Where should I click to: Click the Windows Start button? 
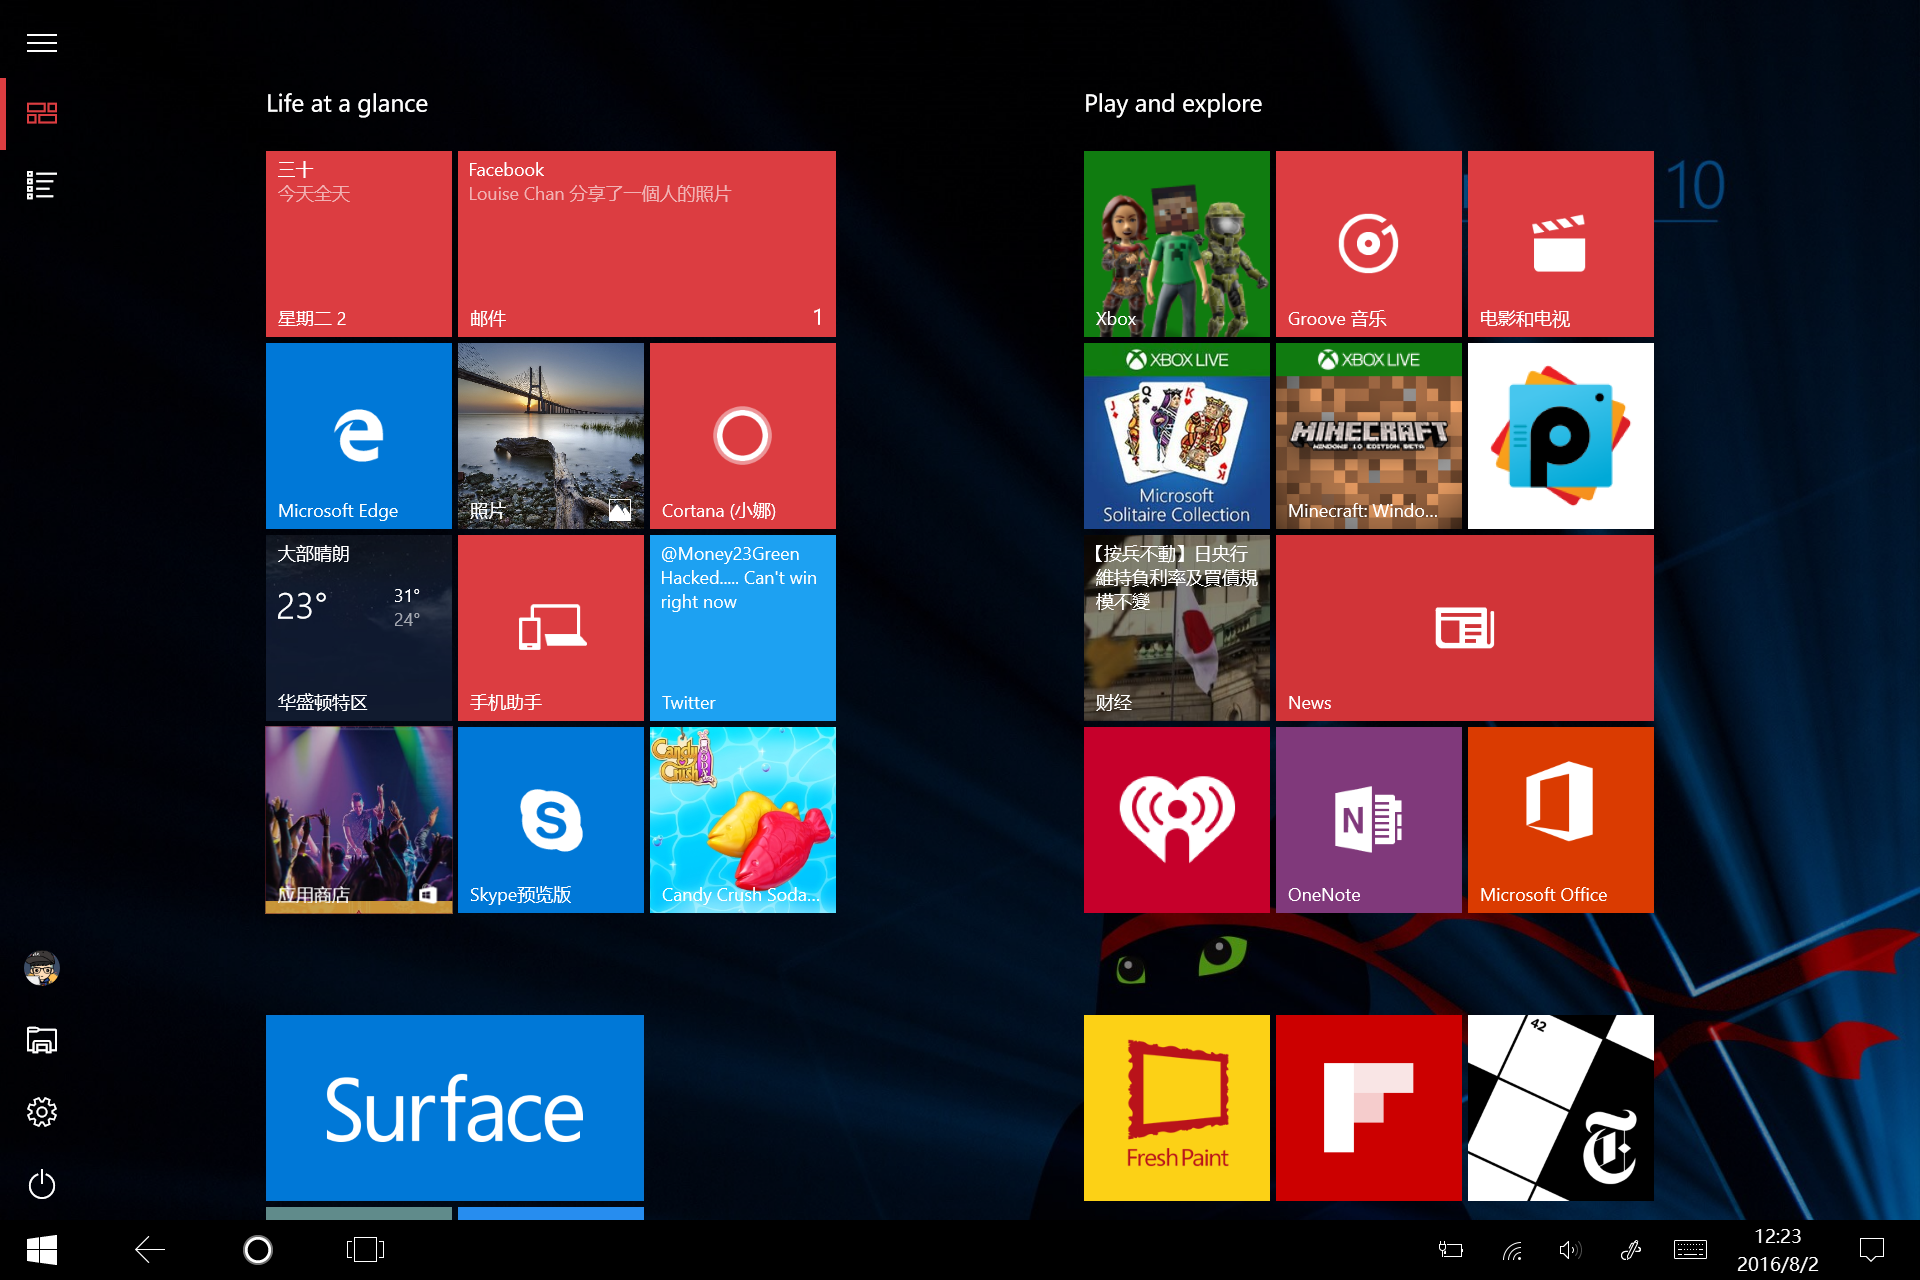pyautogui.click(x=41, y=1250)
